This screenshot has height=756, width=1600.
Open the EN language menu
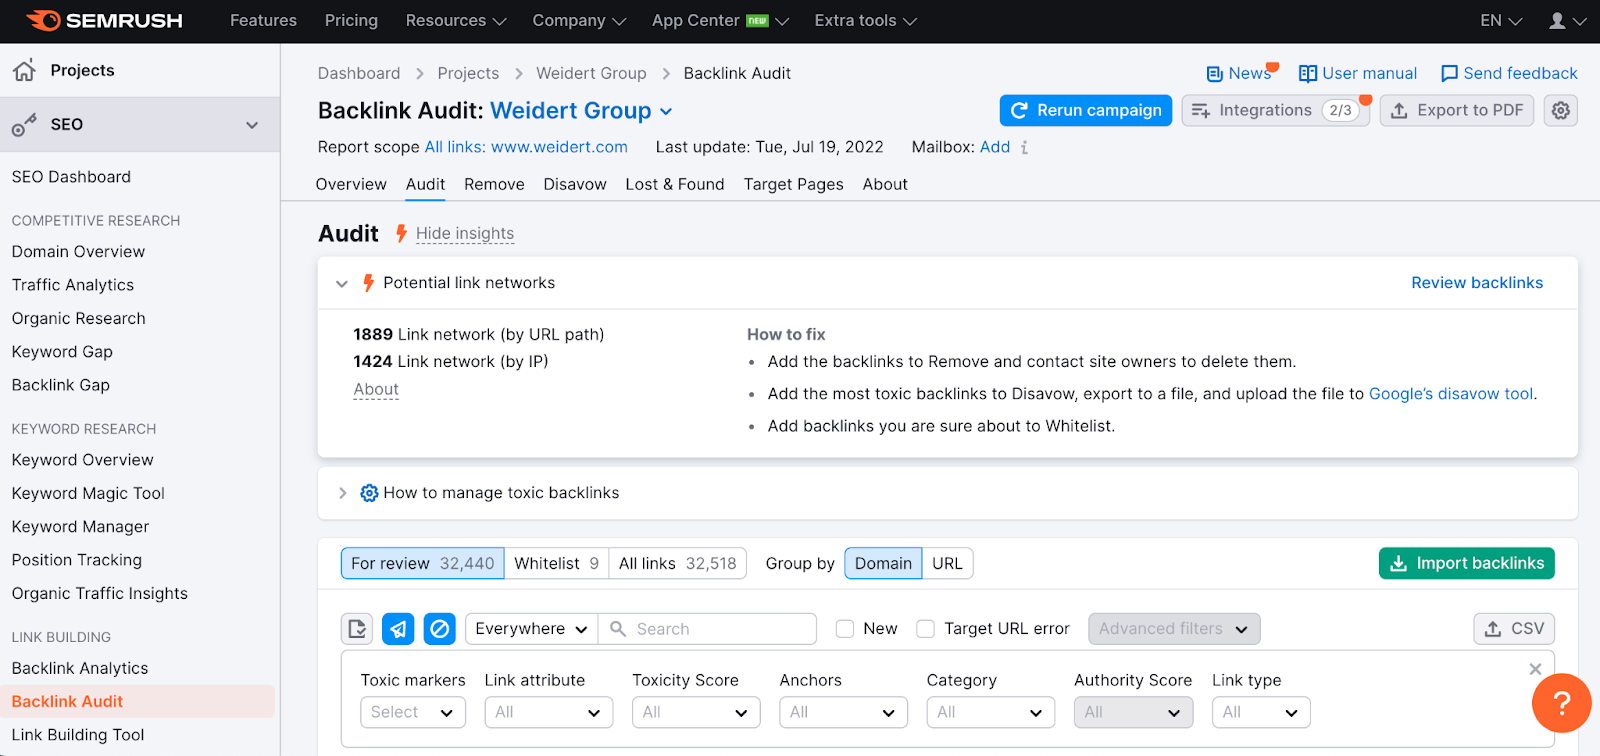coord(1501,20)
